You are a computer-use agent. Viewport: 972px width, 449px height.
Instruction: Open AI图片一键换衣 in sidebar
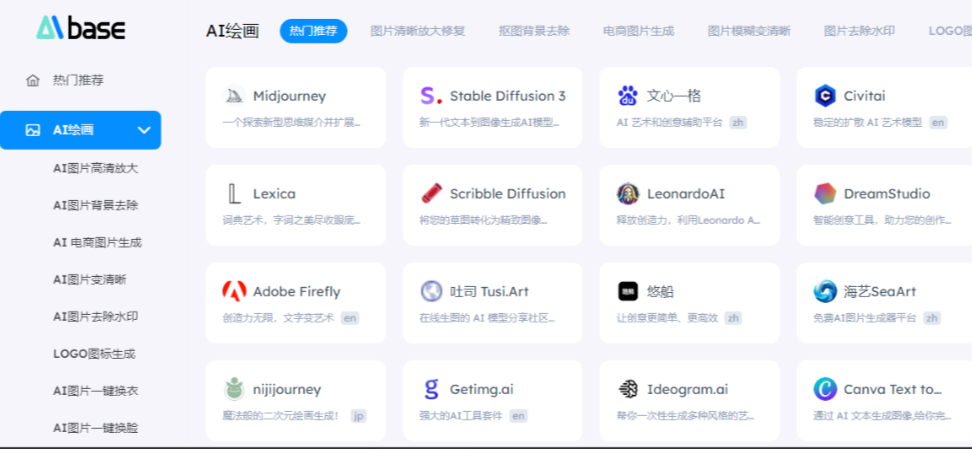click(95, 391)
